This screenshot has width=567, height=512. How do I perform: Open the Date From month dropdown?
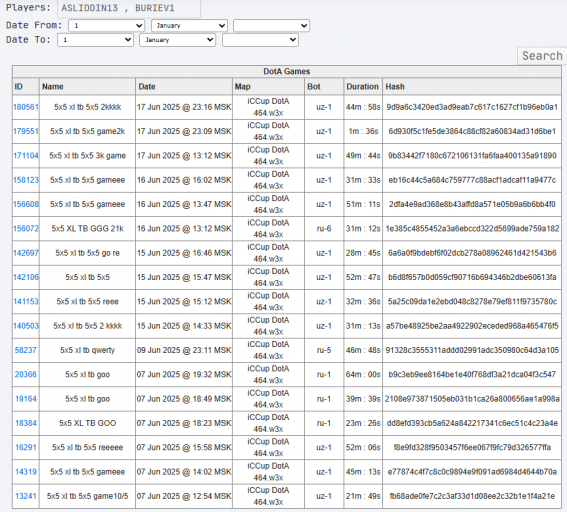189,26
